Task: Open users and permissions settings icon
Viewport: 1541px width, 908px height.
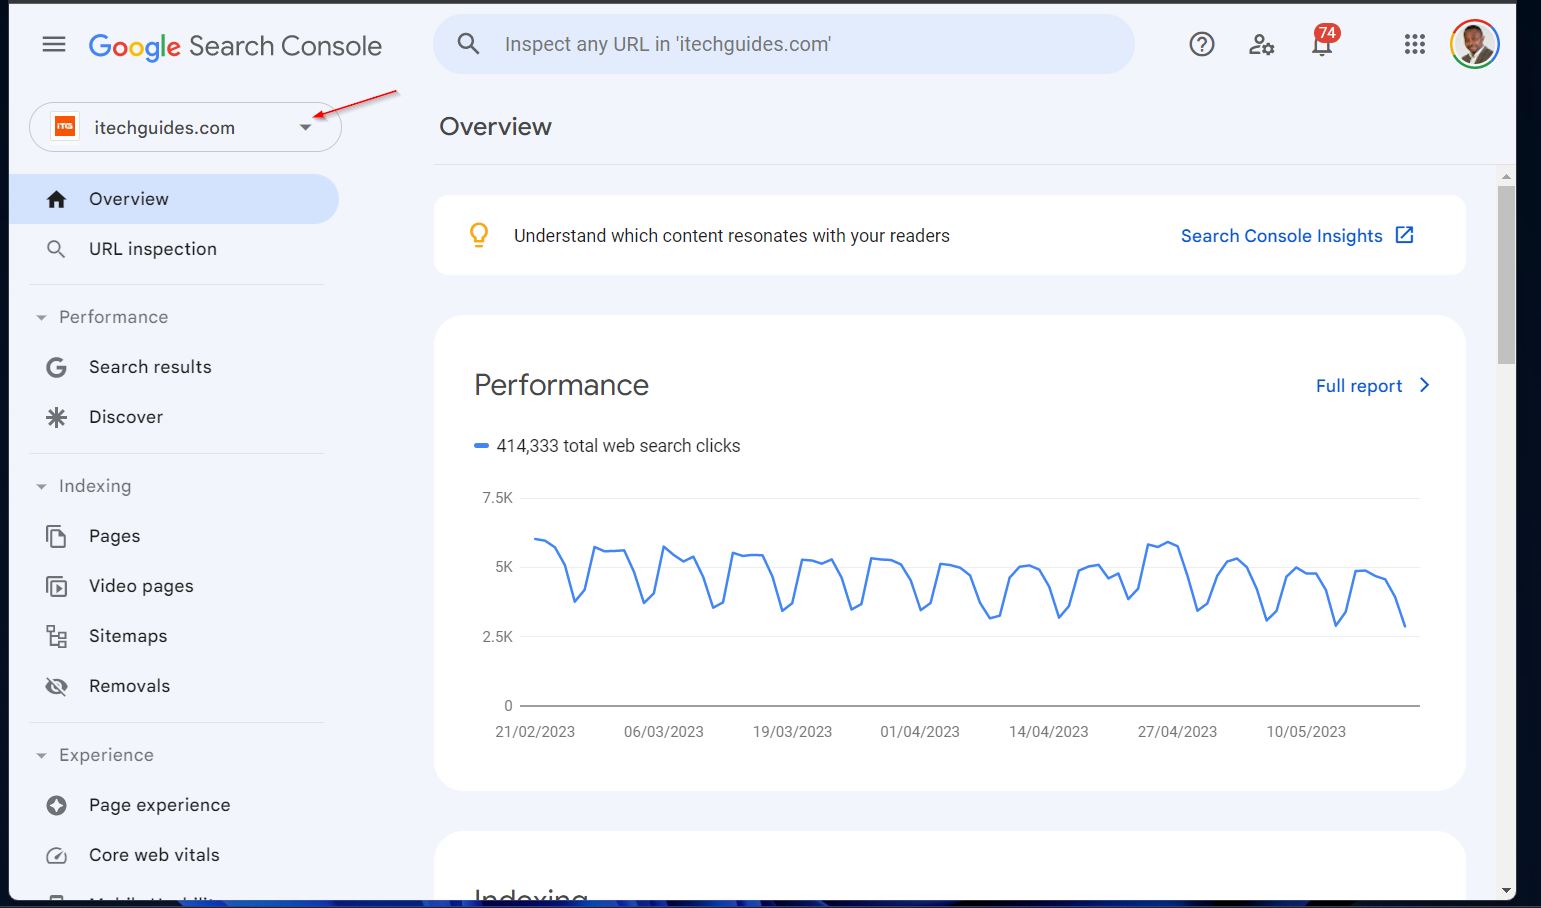Action: pyautogui.click(x=1262, y=44)
